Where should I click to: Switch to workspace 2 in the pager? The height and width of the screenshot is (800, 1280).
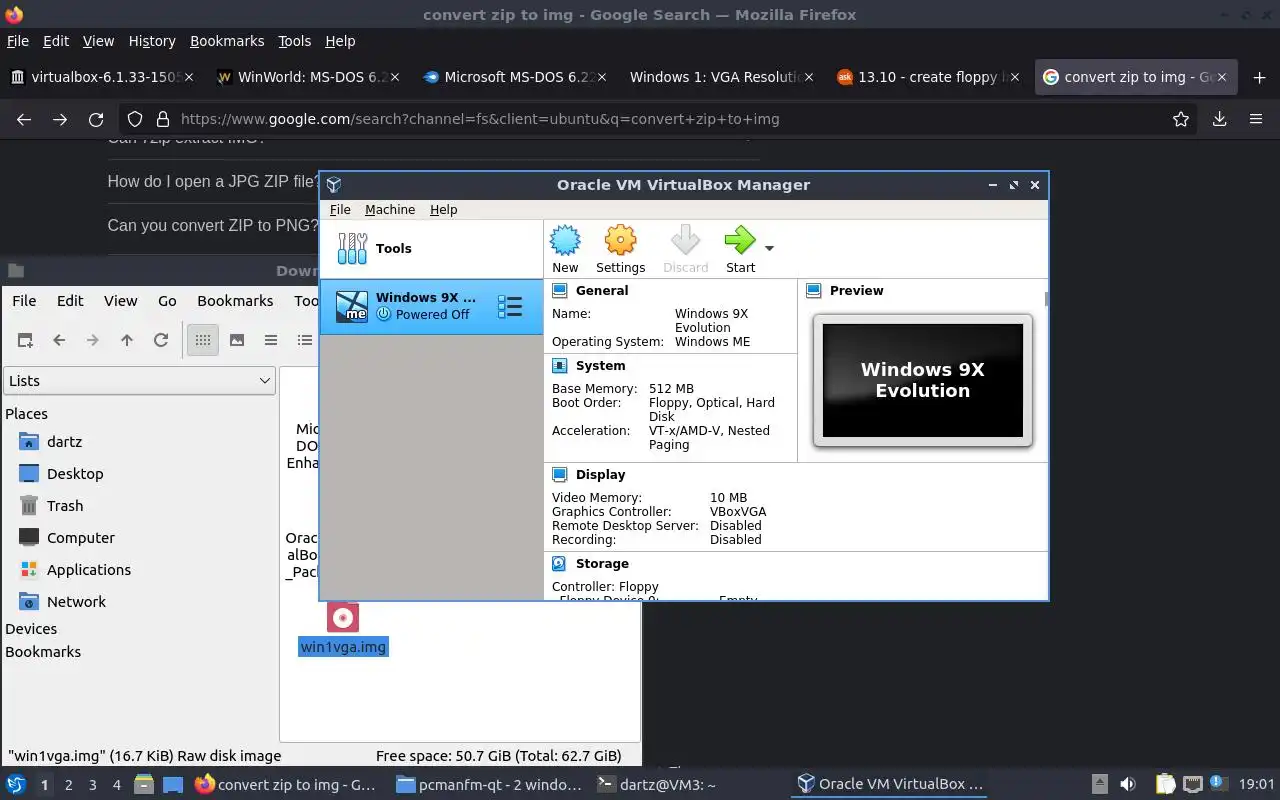click(68, 785)
